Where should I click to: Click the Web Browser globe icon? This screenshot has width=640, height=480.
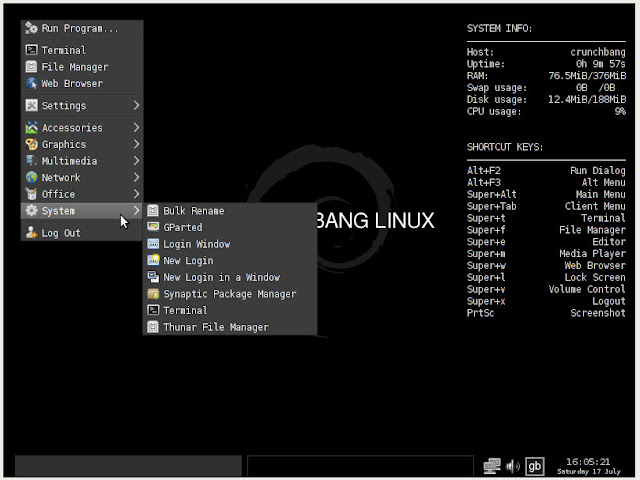coord(31,83)
